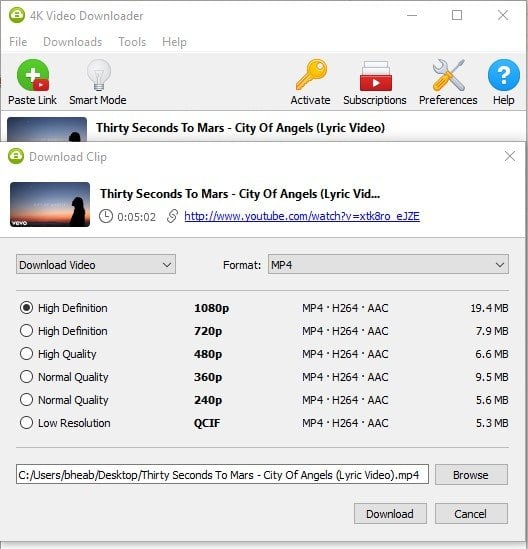Screen dimensions: 528x549
Task: Click the Download Clip dialog logo icon
Action: point(16,156)
